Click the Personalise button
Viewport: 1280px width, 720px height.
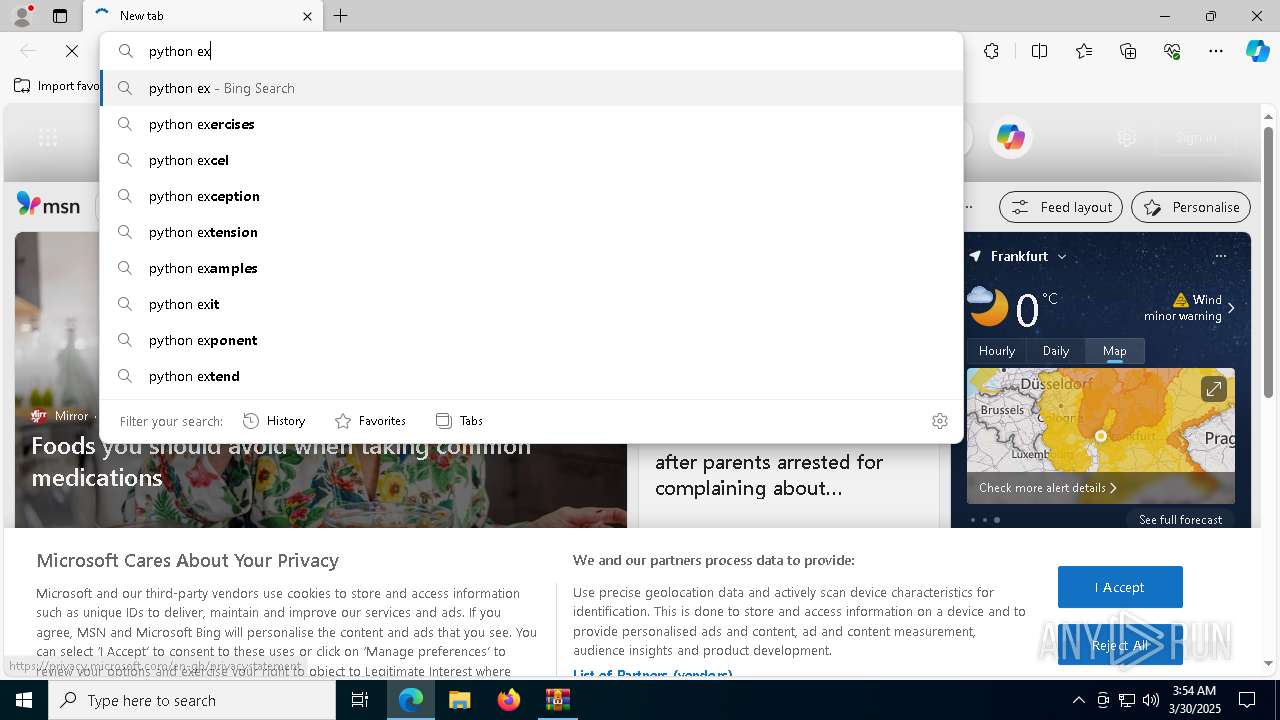click(x=1191, y=207)
